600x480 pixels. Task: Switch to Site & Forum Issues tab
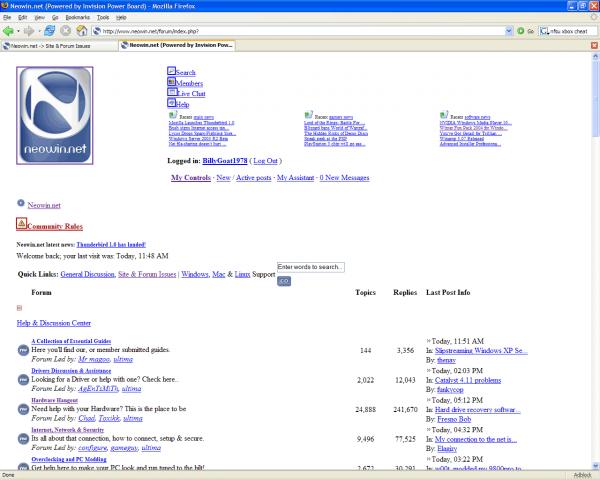[59, 46]
